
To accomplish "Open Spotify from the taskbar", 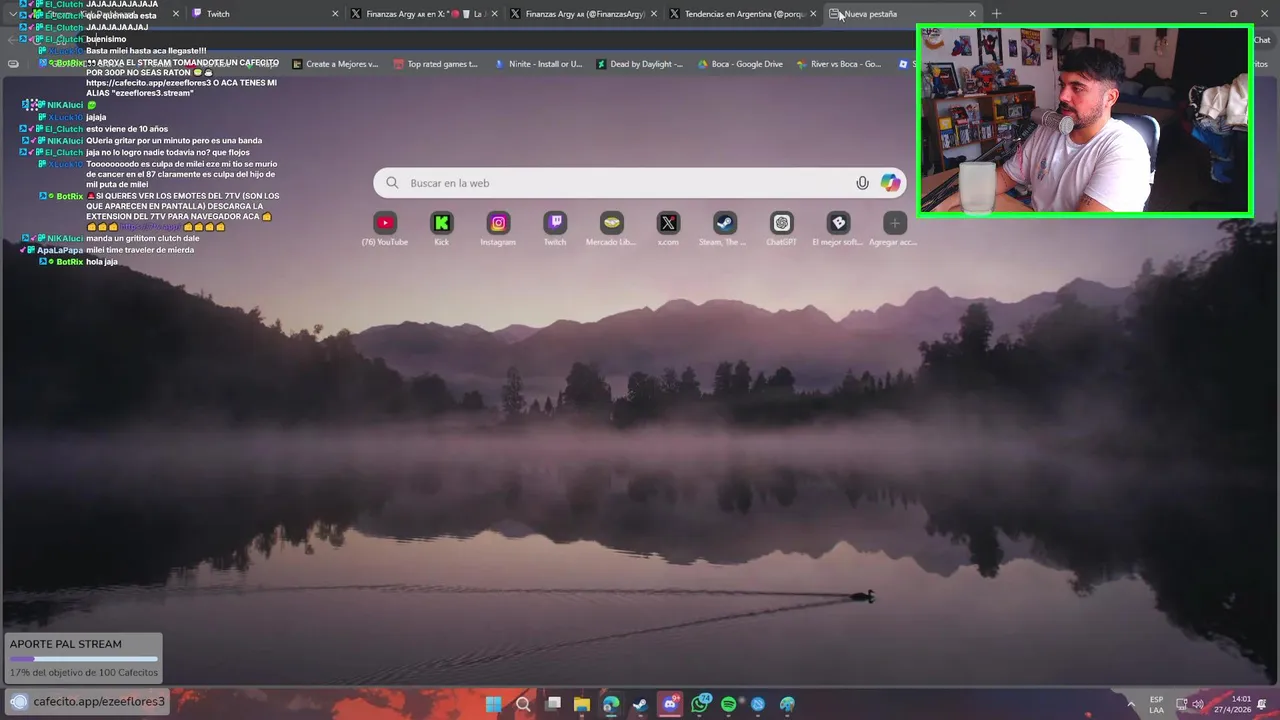I will (729, 704).
